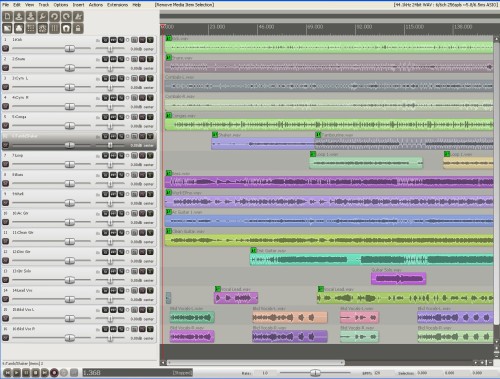Select the Tamb/Shaker track header
Viewport: 500px width, 379px height.
click(79, 141)
